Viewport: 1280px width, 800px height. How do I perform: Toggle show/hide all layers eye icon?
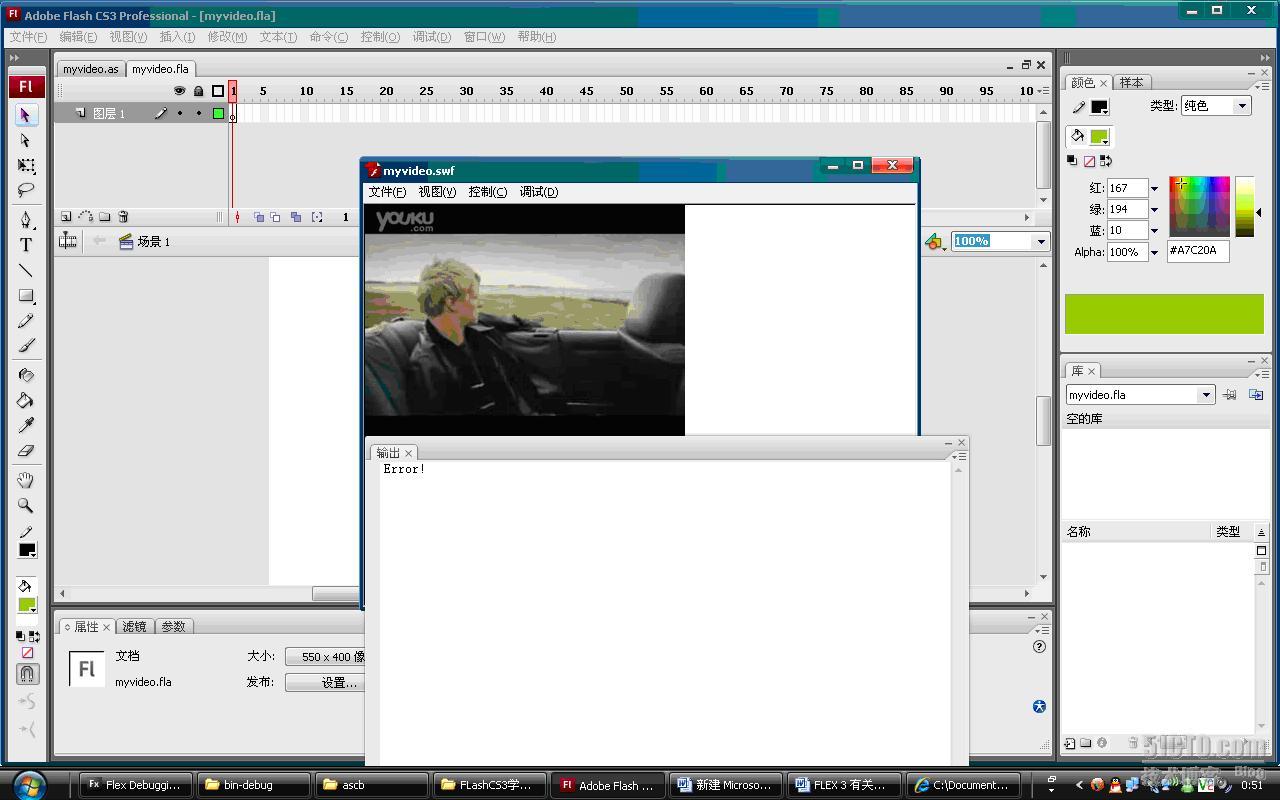coord(180,91)
